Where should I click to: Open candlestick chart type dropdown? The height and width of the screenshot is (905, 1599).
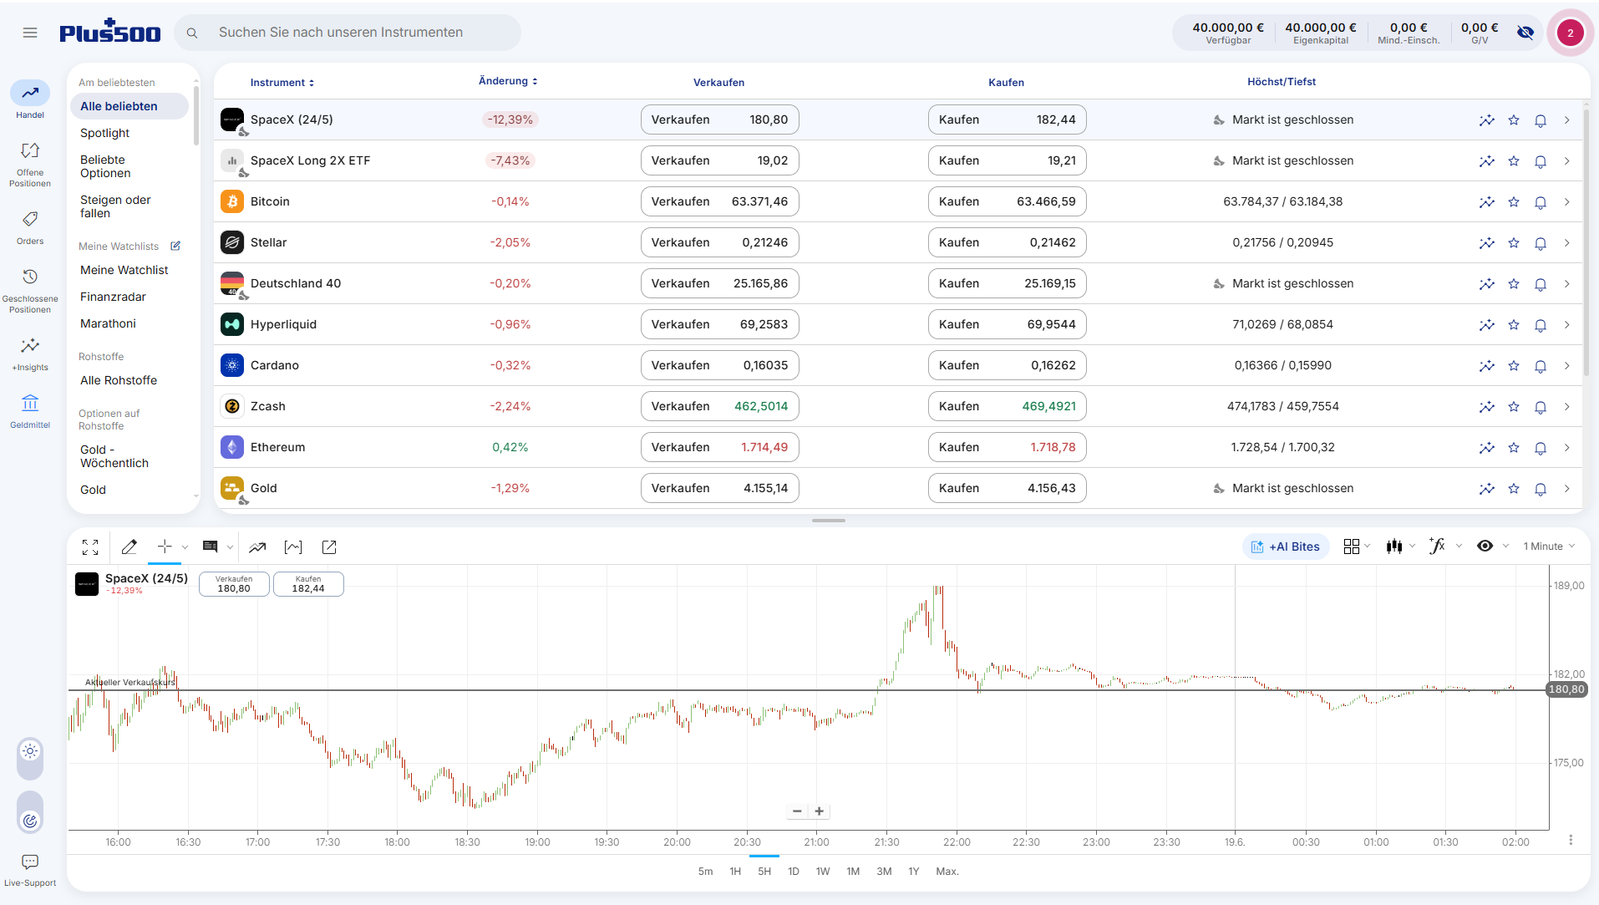tap(1400, 546)
